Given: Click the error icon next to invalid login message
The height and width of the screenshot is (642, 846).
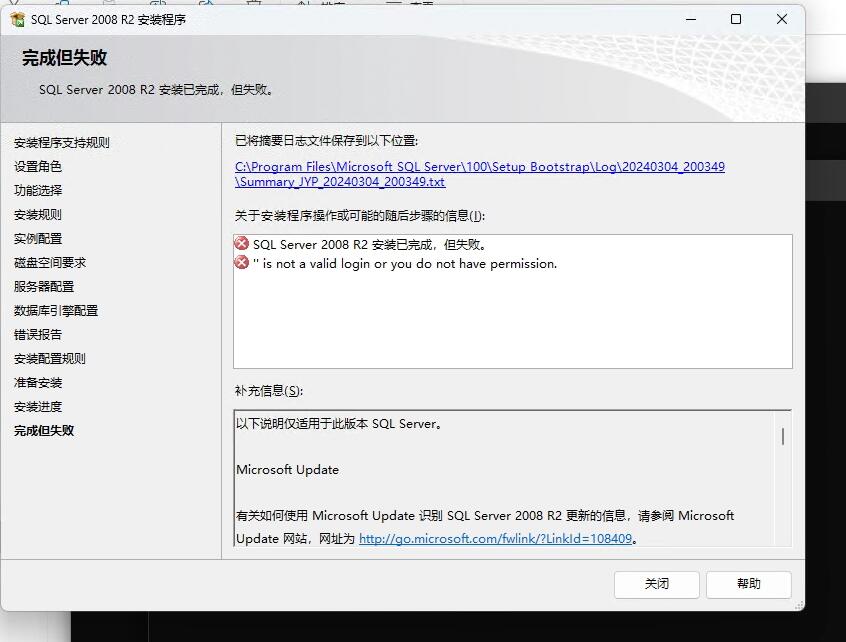Looking at the screenshot, I should [242, 263].
